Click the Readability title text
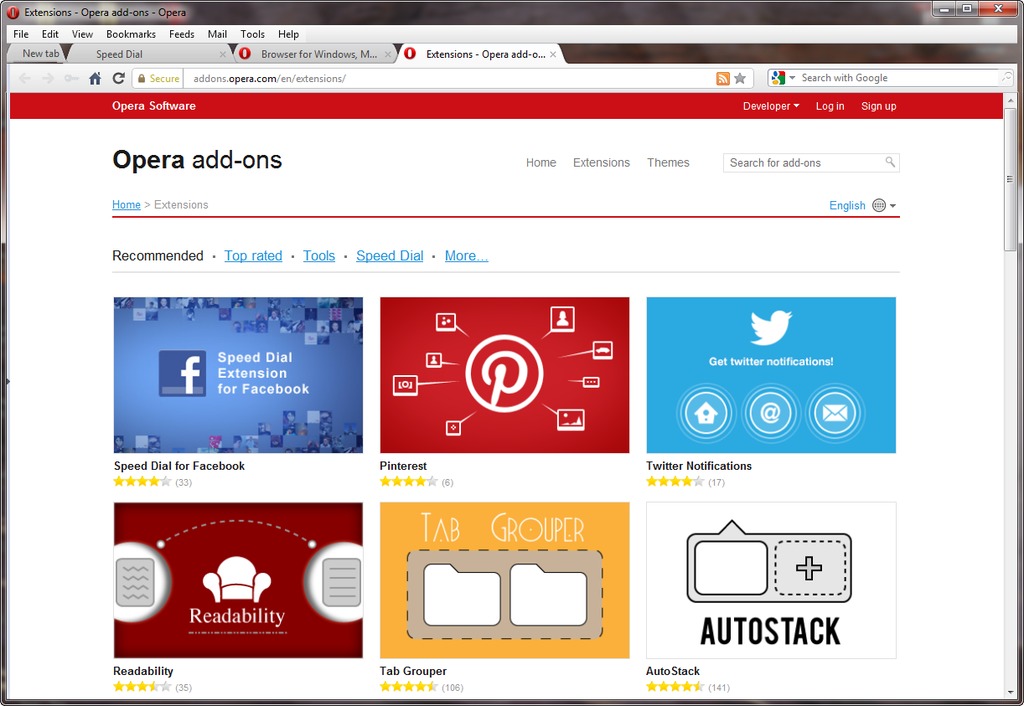 [x=143, y=671]
